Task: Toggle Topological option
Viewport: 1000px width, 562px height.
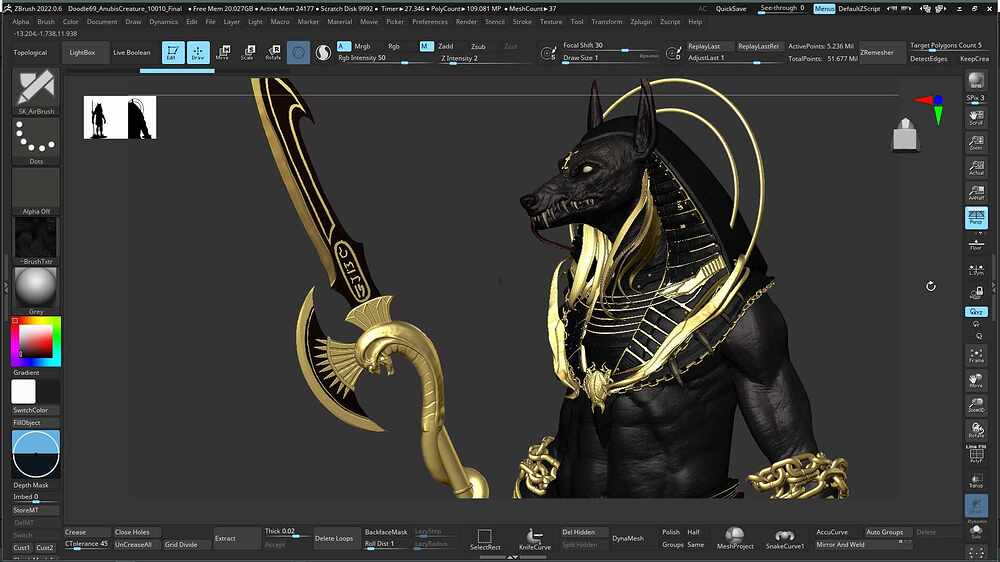Action: point(30,52)
